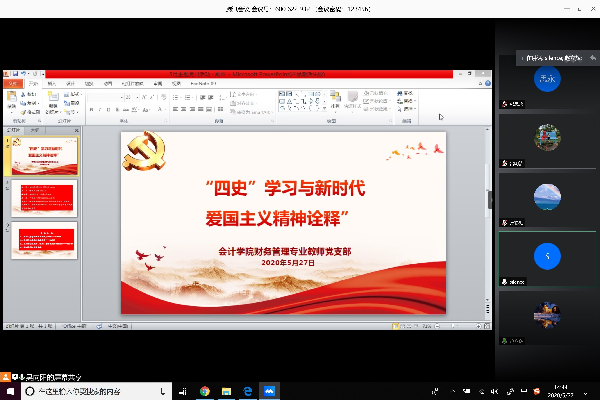Collapse the participant video panel with the side arrow
The width and height of the screenshot is (600, 400).
point(490,199)
